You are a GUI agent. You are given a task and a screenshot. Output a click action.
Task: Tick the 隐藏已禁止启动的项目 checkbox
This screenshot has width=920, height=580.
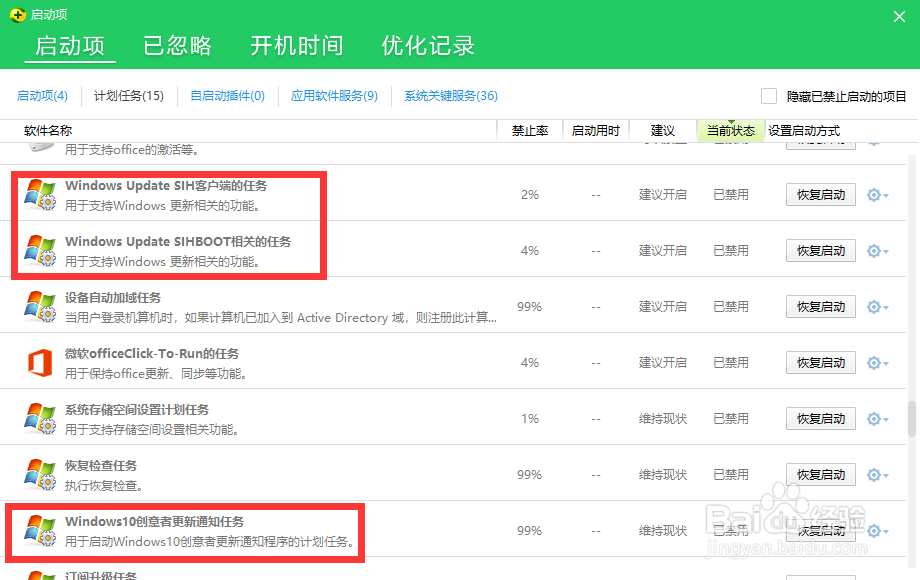click(769, 96)
